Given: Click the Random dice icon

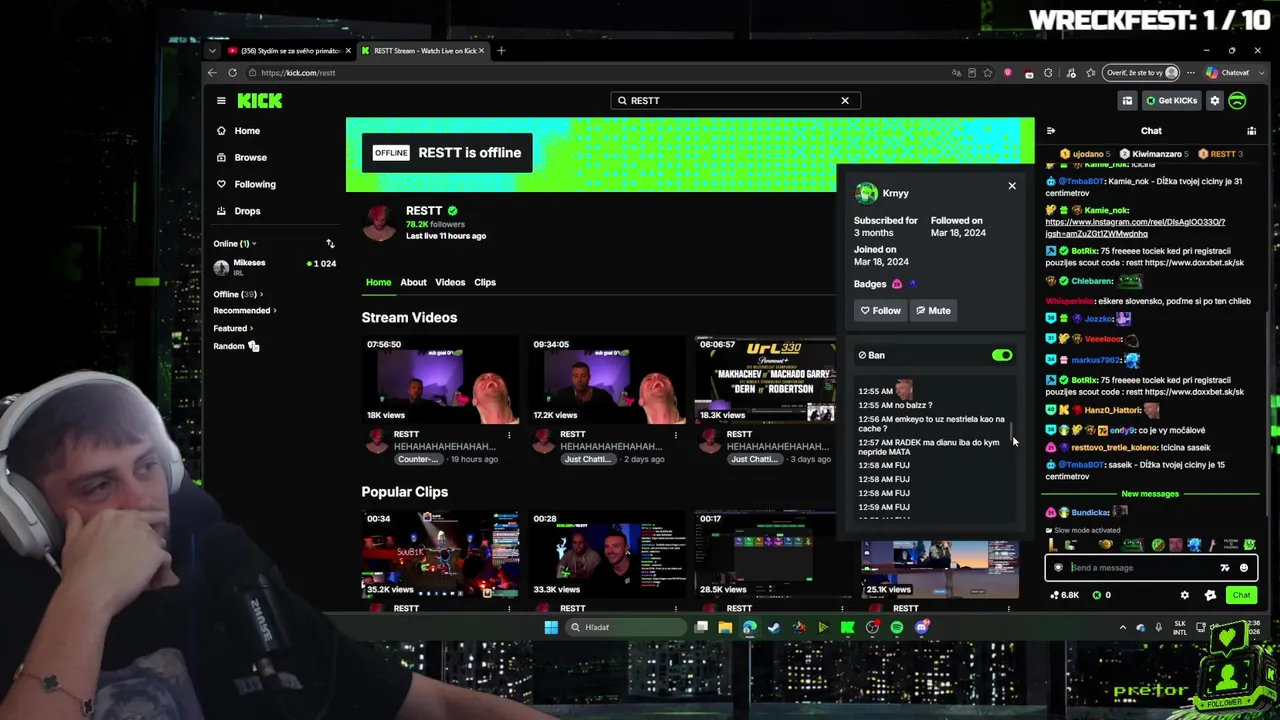Looking at the screenshot, I should coord(254,346).
